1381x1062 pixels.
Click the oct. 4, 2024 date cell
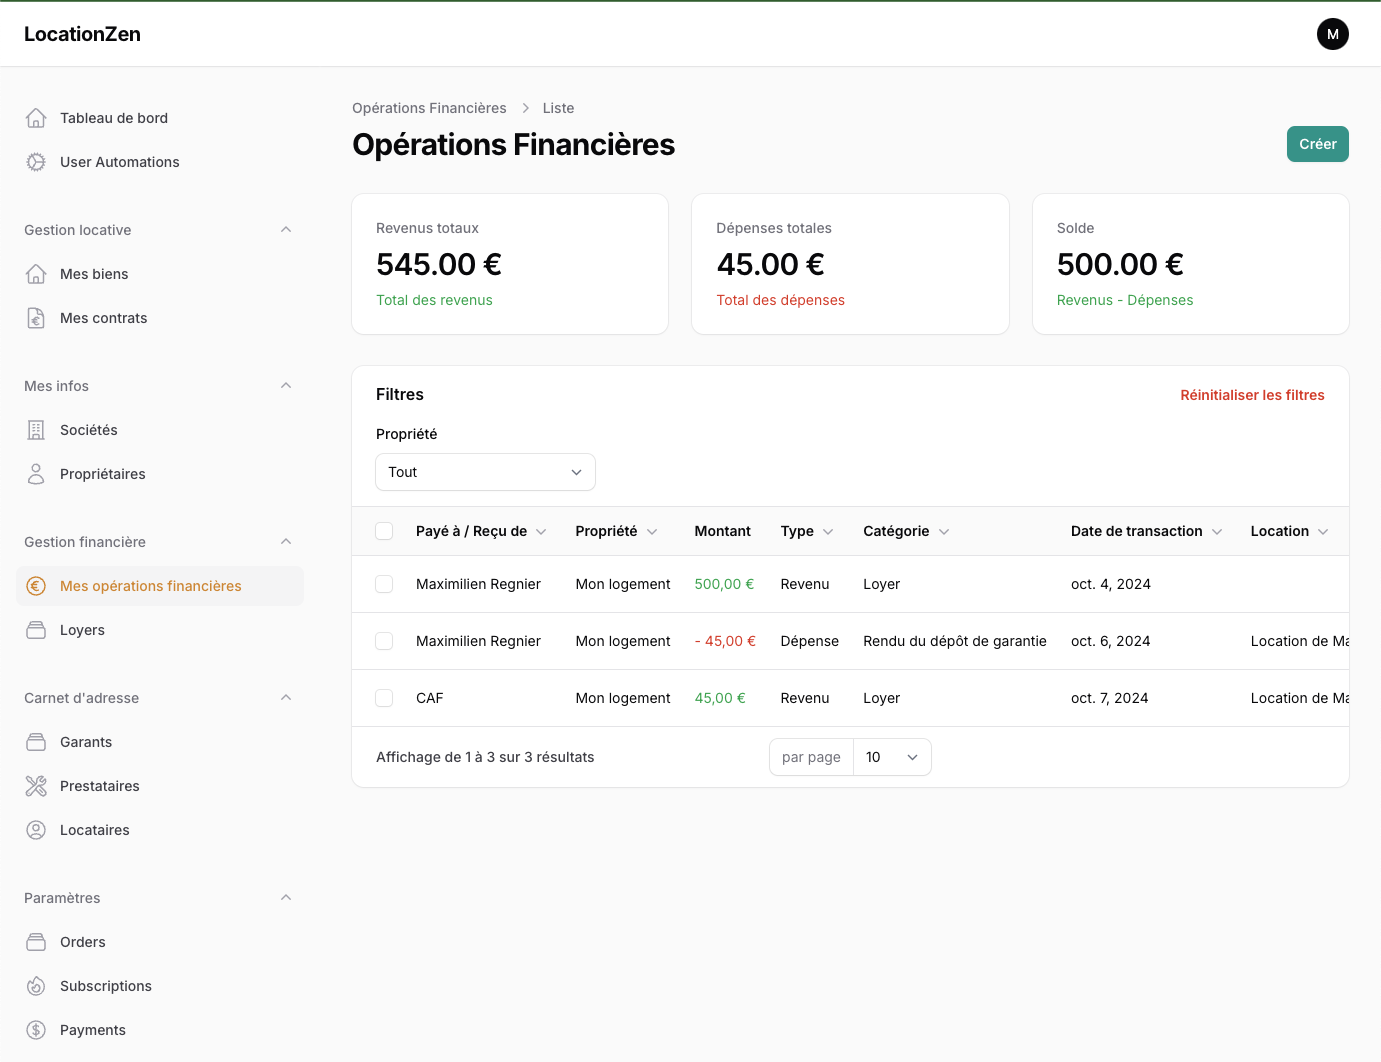[1110, 584]
